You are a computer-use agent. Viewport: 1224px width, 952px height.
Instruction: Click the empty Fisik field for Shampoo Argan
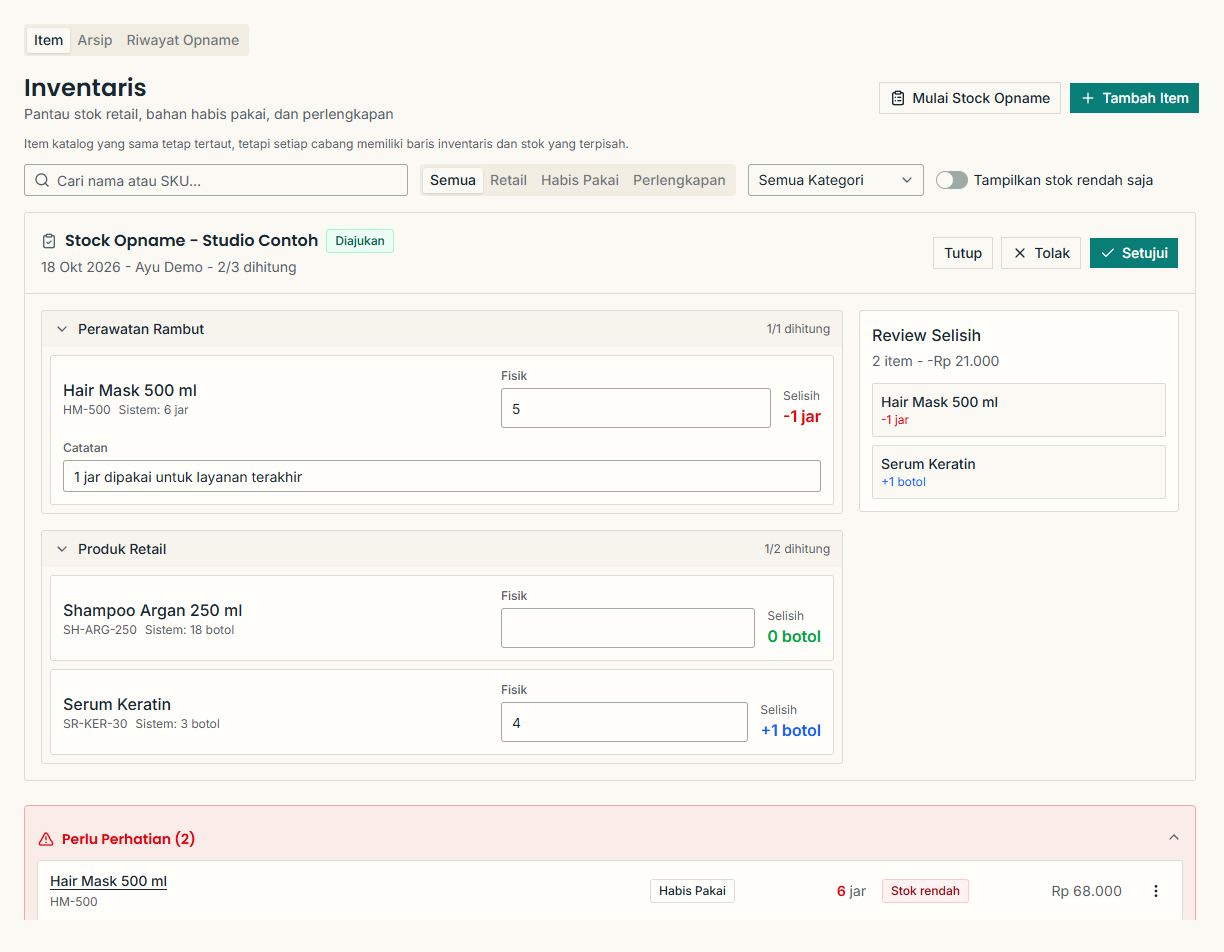pos(628,628)
